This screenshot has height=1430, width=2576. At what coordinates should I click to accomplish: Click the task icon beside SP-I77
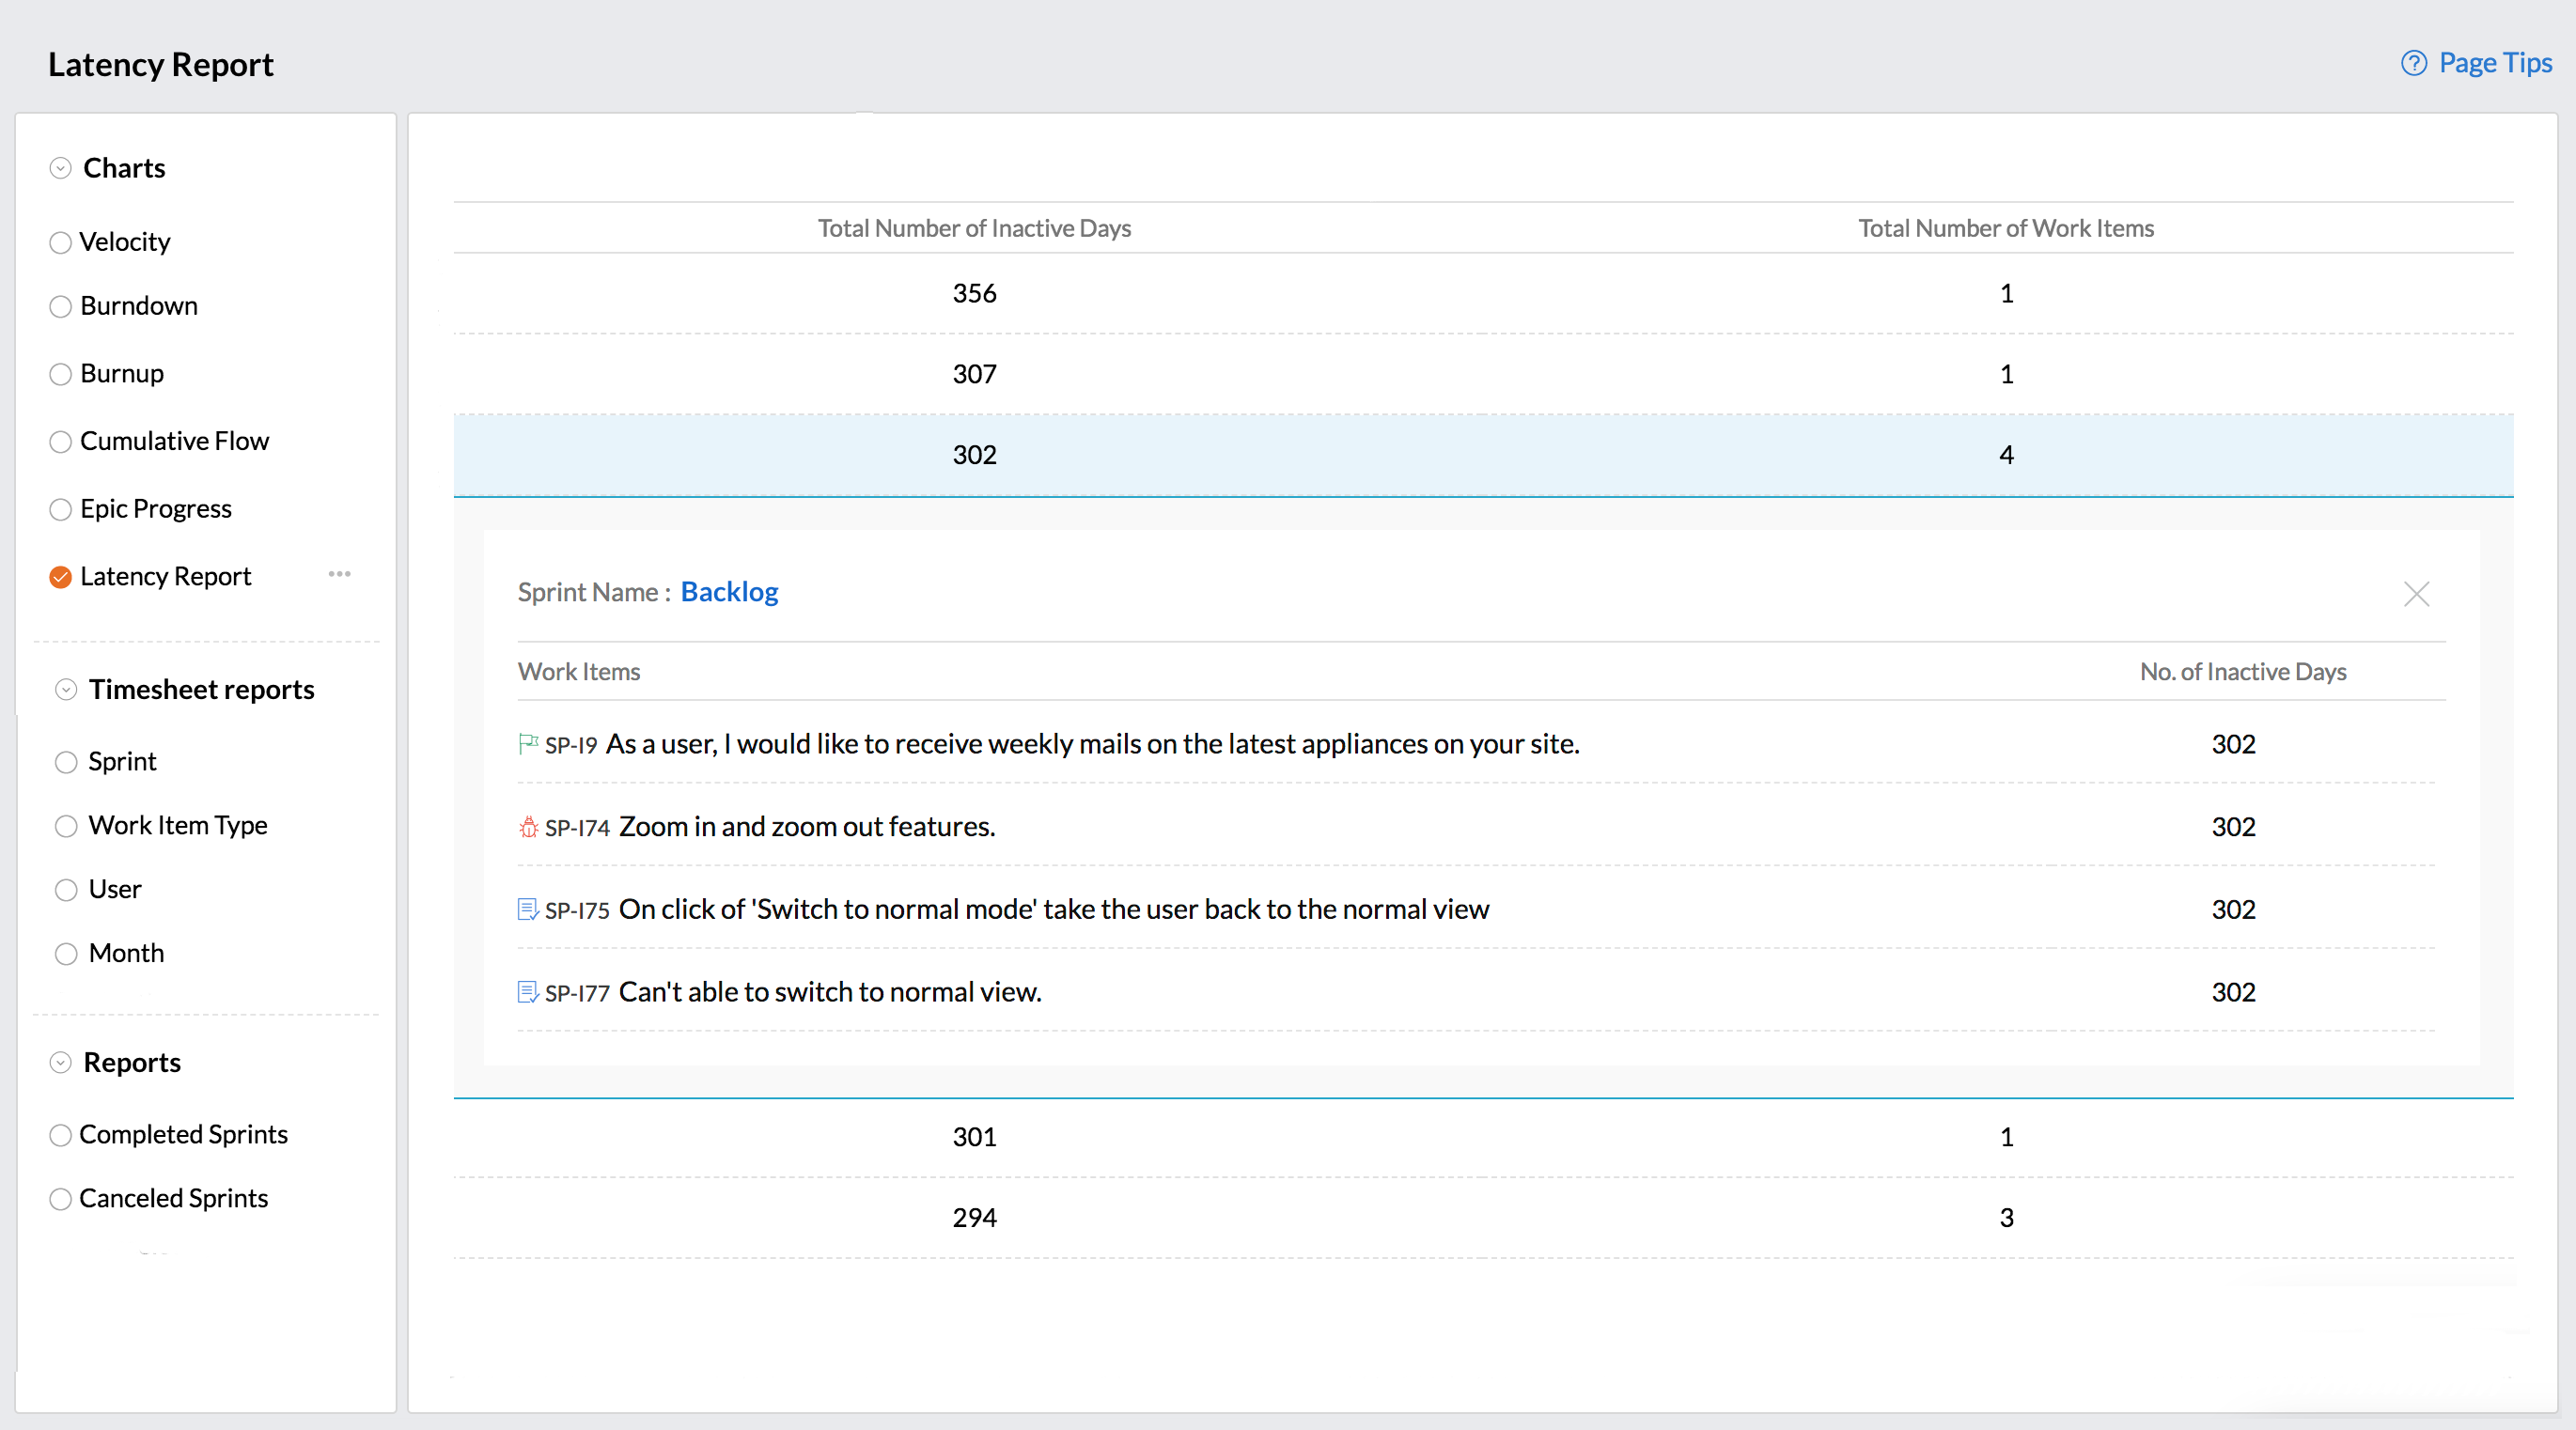coord(528,992)
